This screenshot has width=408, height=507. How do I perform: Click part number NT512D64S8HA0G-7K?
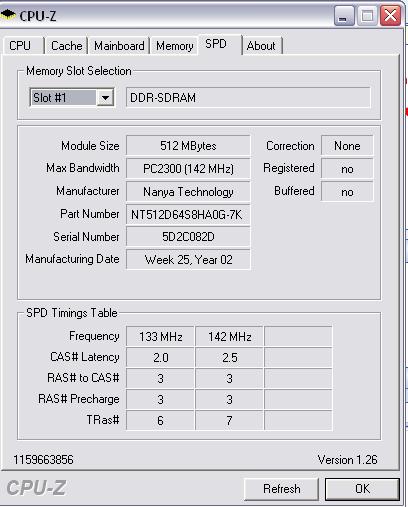click(x=188, y=215)
